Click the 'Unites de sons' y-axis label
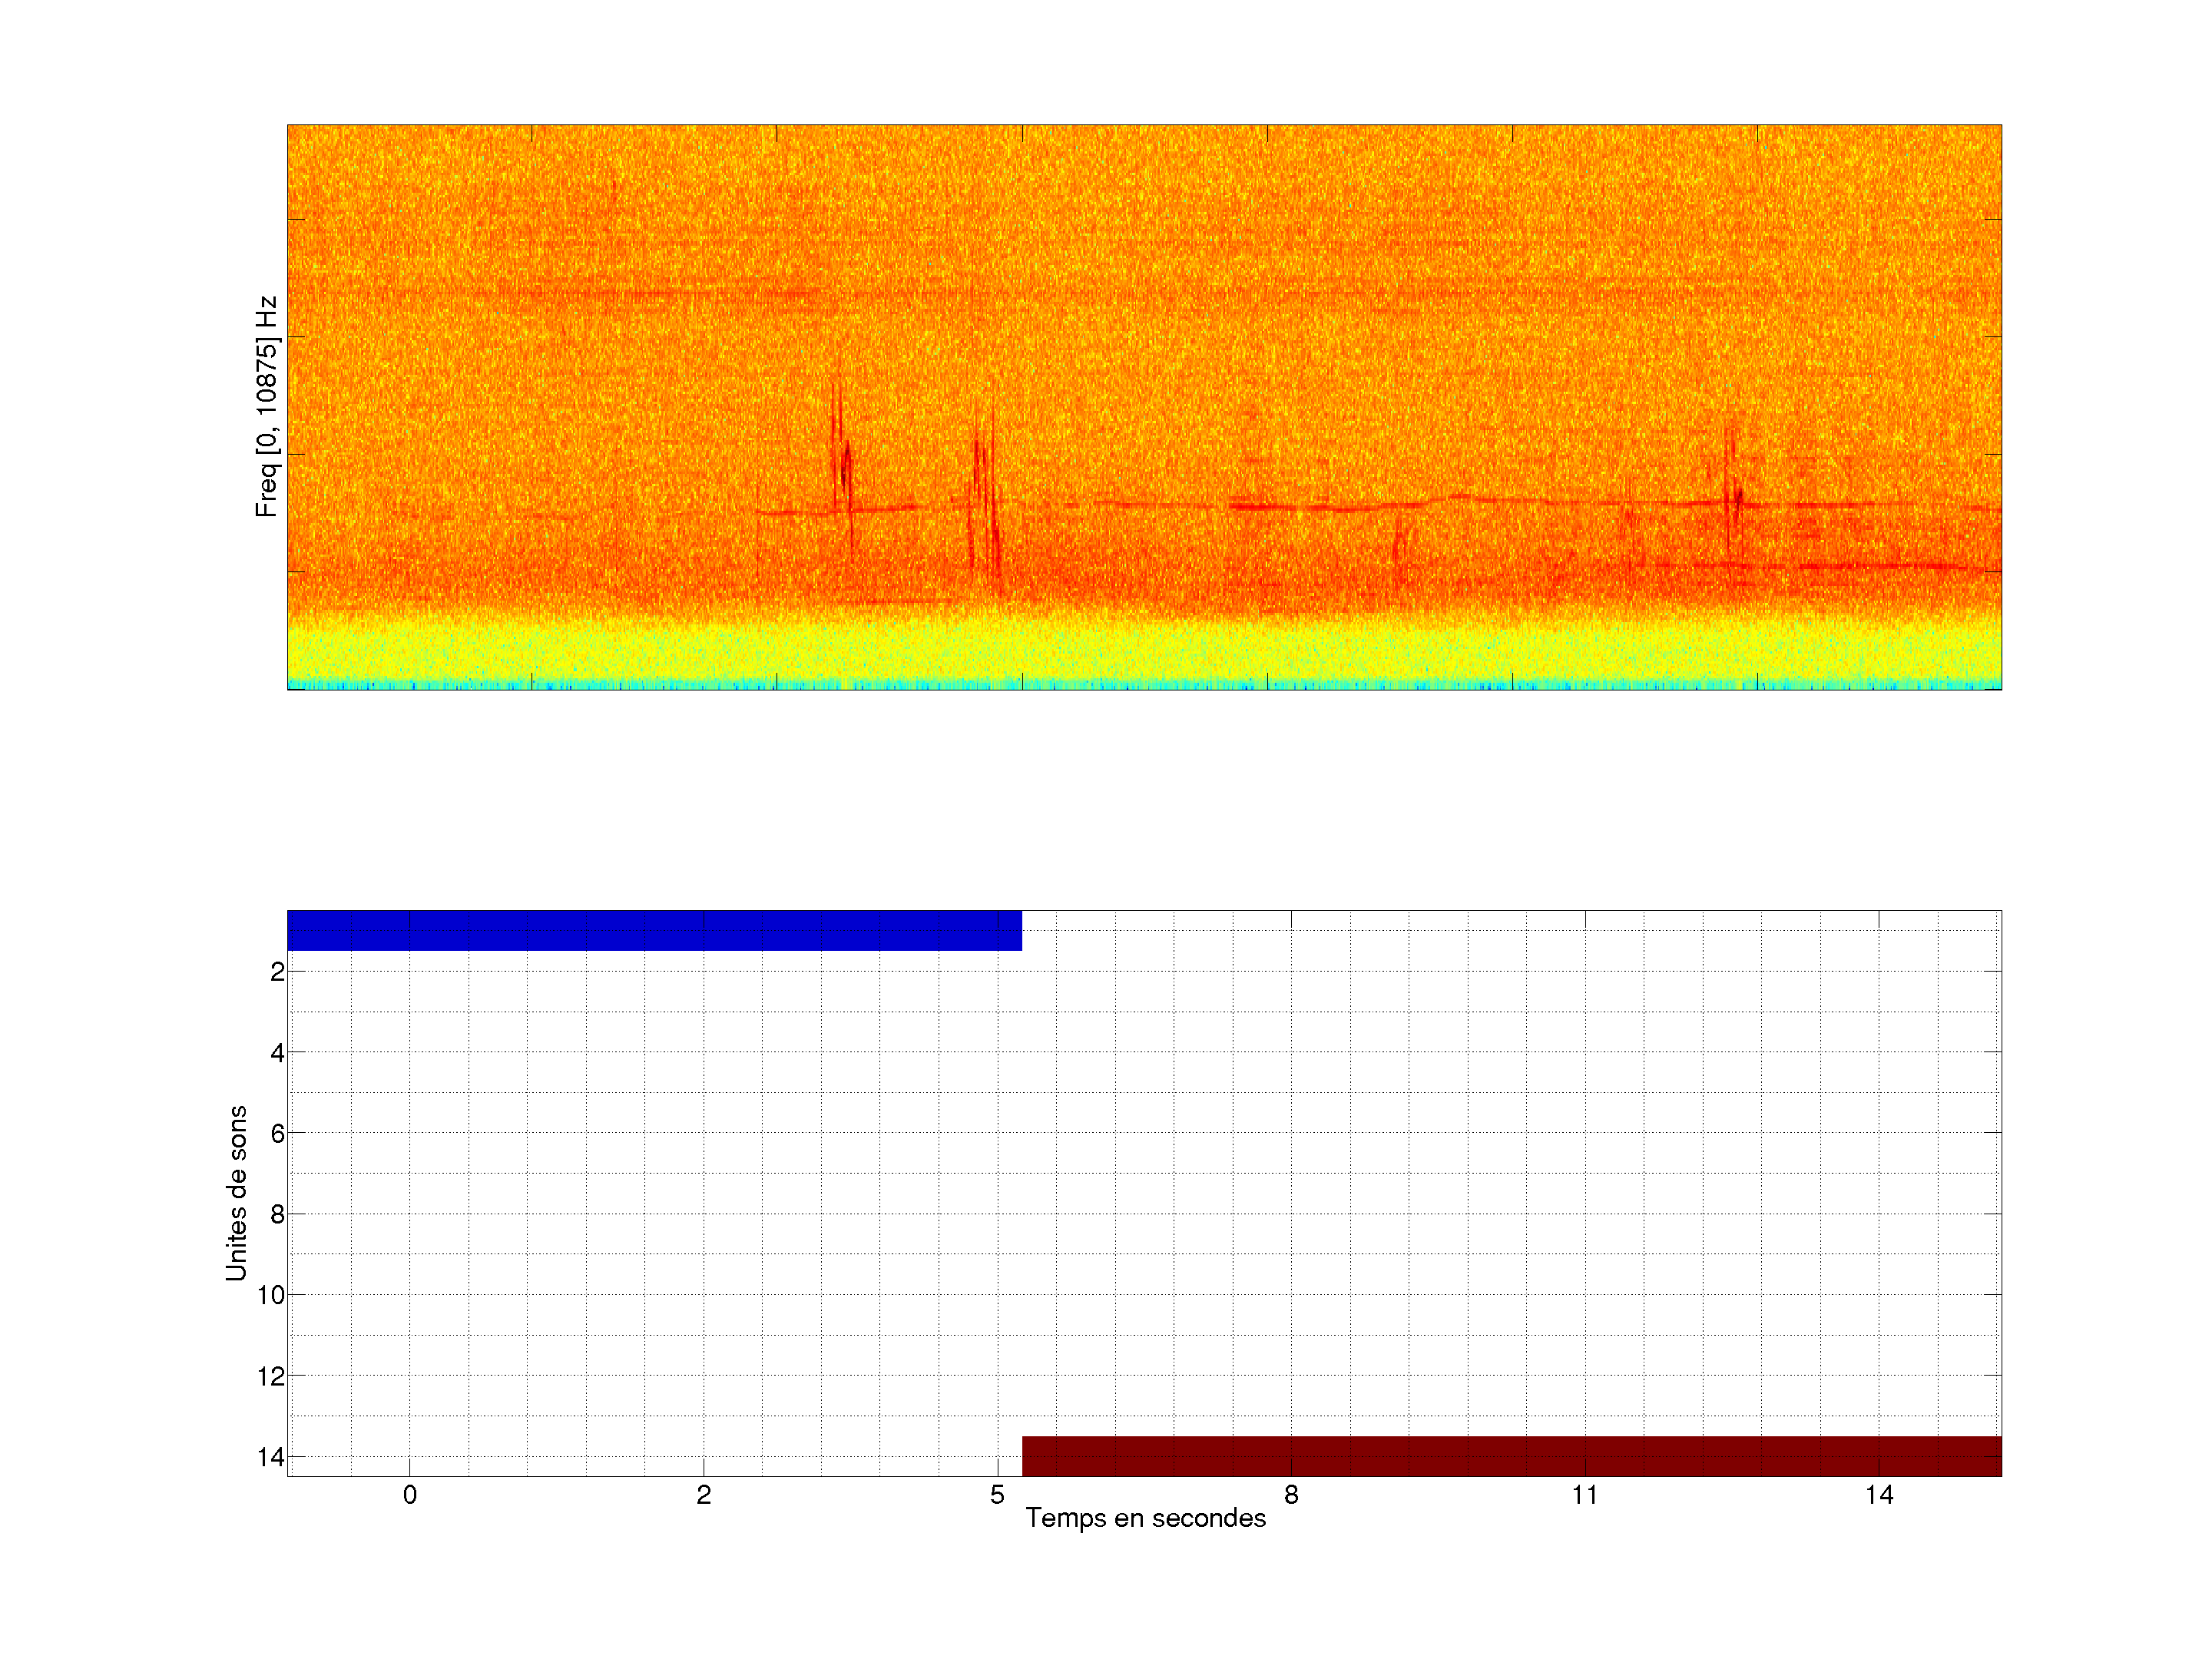The height and width of the screenshot is (1659, 2212). (236, 1193)
